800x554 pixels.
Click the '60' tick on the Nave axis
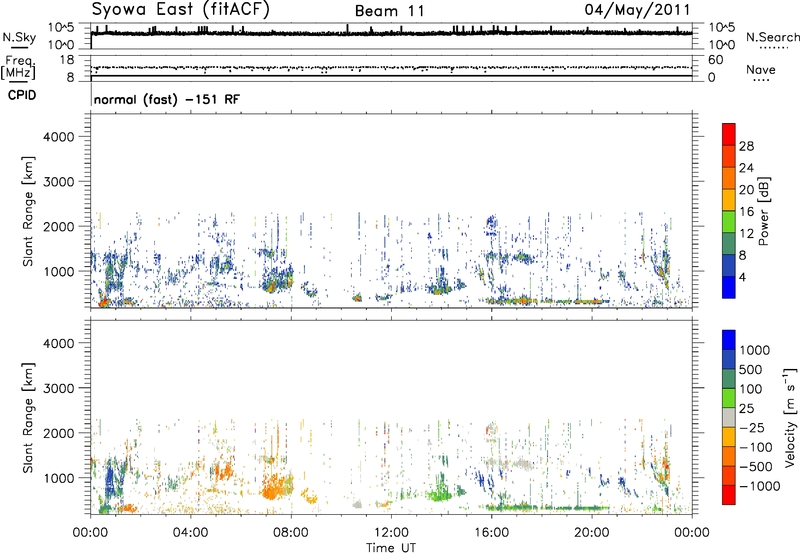coord(715,60)
